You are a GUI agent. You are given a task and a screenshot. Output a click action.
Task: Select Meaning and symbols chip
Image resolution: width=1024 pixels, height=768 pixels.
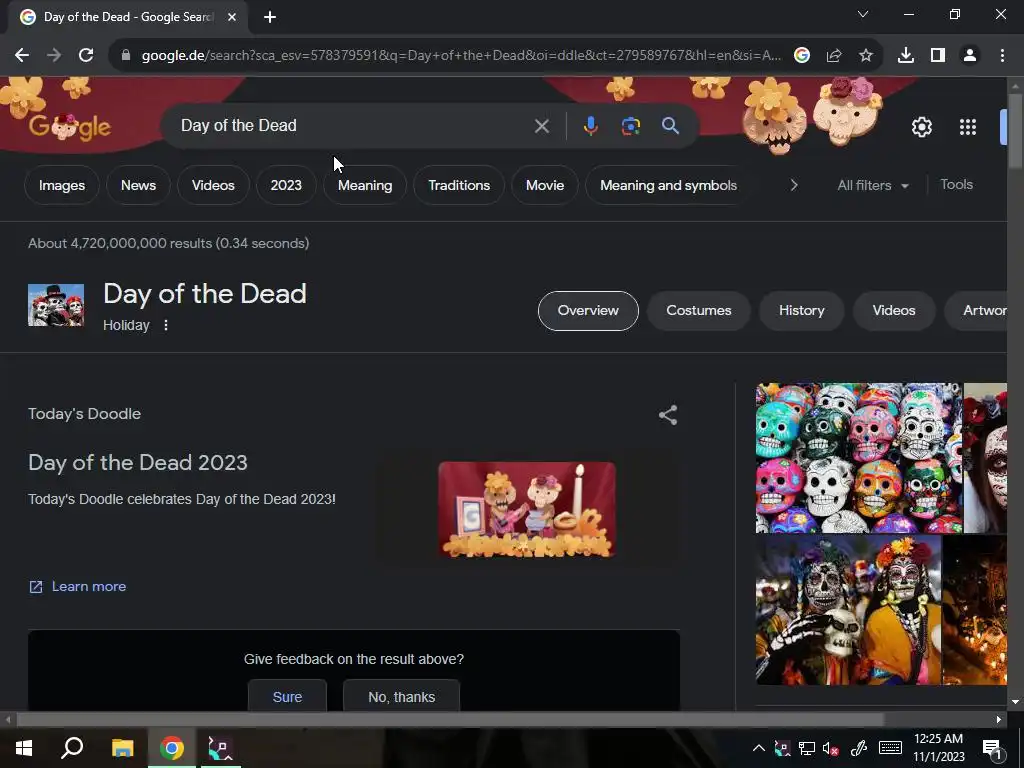[x=668, y=185]
